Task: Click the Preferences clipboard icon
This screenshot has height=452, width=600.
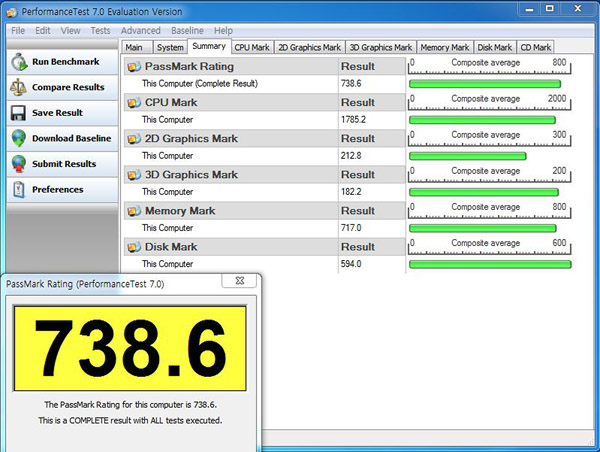Action: [19, 189]
